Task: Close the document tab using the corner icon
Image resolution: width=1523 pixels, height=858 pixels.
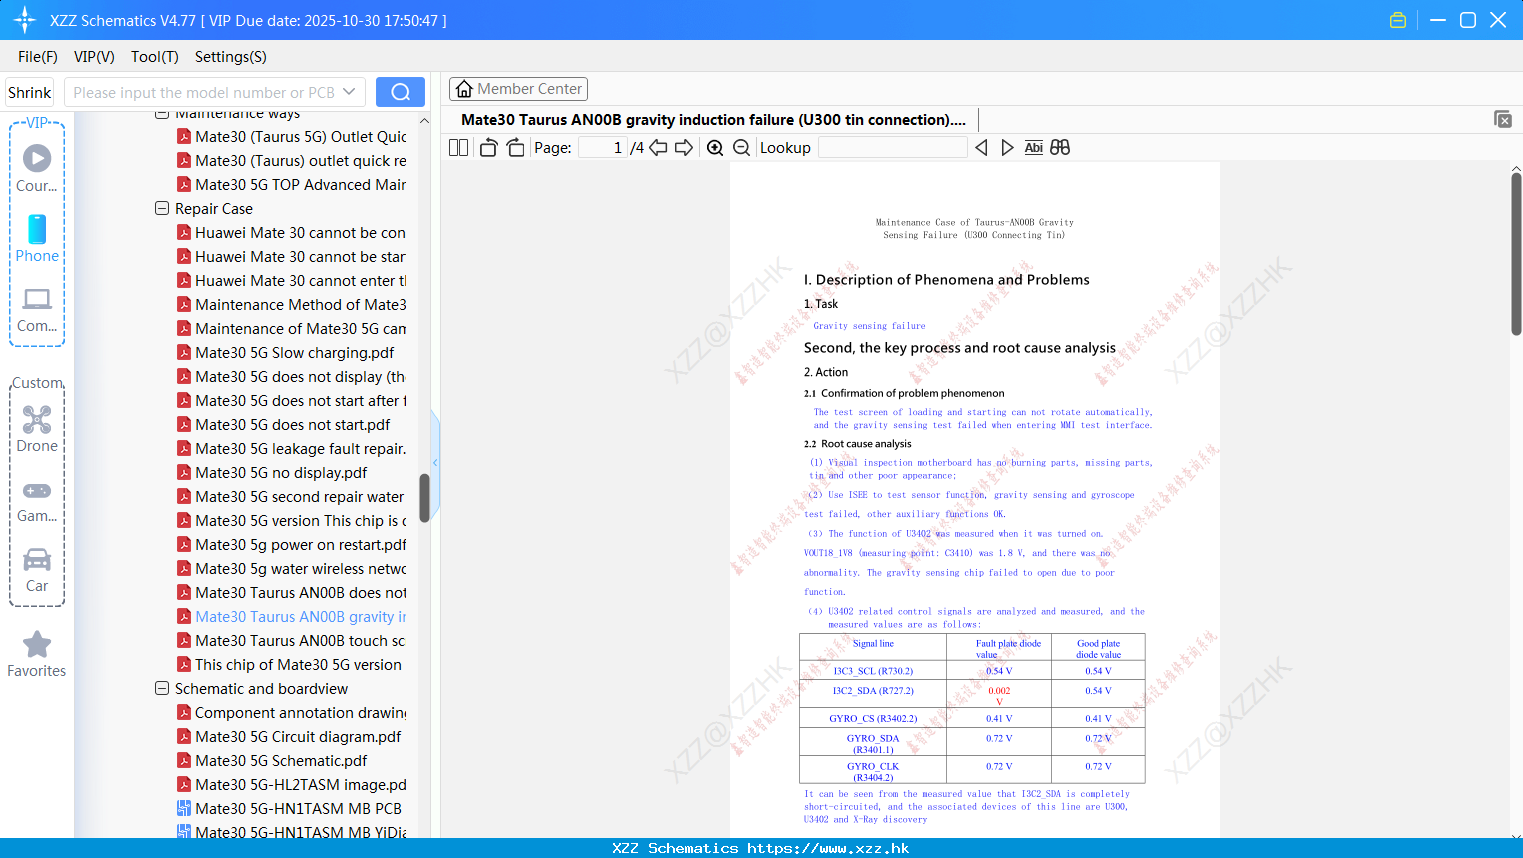Action: (1503, 119)
